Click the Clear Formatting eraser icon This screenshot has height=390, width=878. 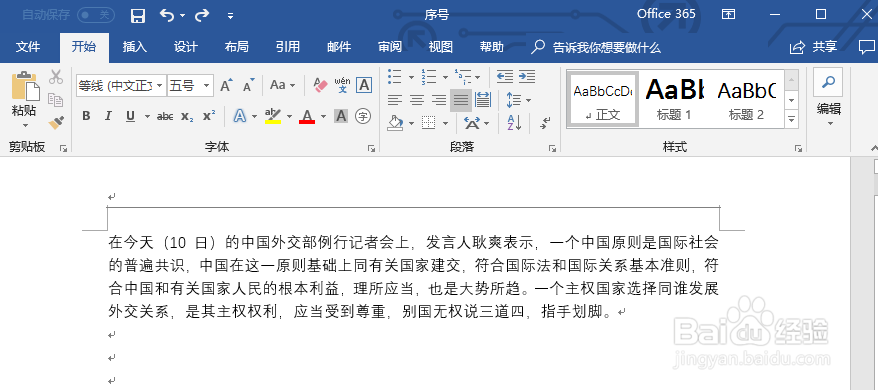coord(320,85)
